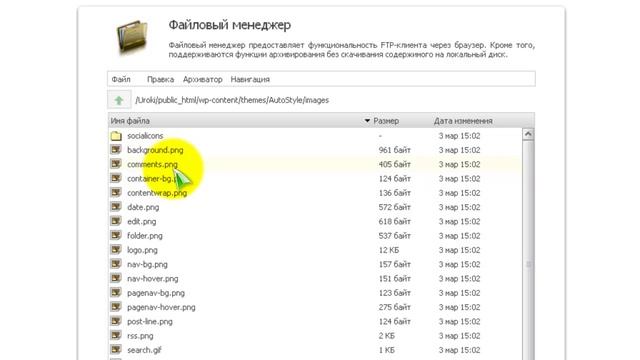This screenshot has height=360, width=640.
Task: Select the pagenav-hover.png file name
Action: coord(161,307)
